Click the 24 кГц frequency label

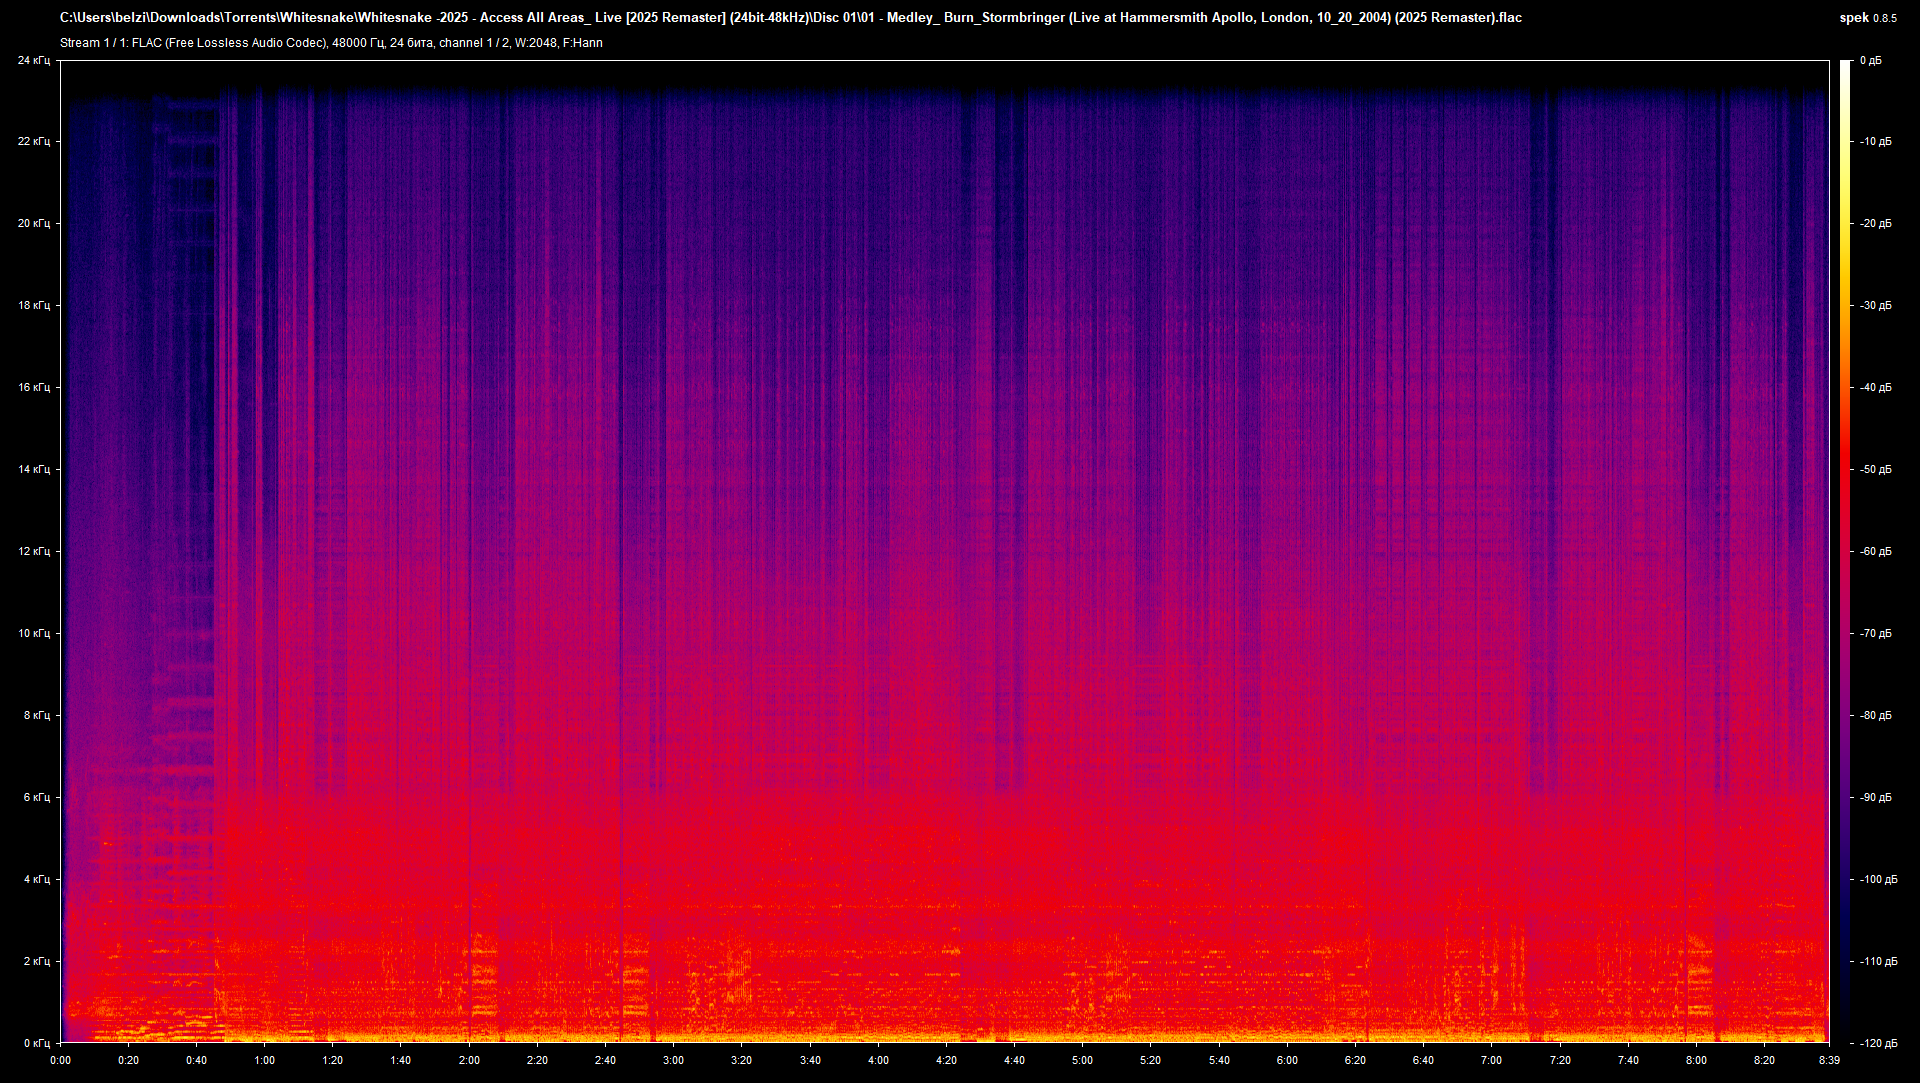pos(34,61)
